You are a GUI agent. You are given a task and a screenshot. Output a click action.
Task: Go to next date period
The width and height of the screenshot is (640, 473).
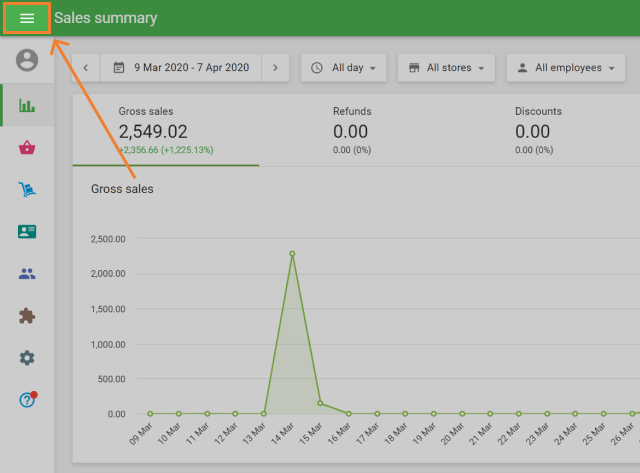(x=276, y=68)
